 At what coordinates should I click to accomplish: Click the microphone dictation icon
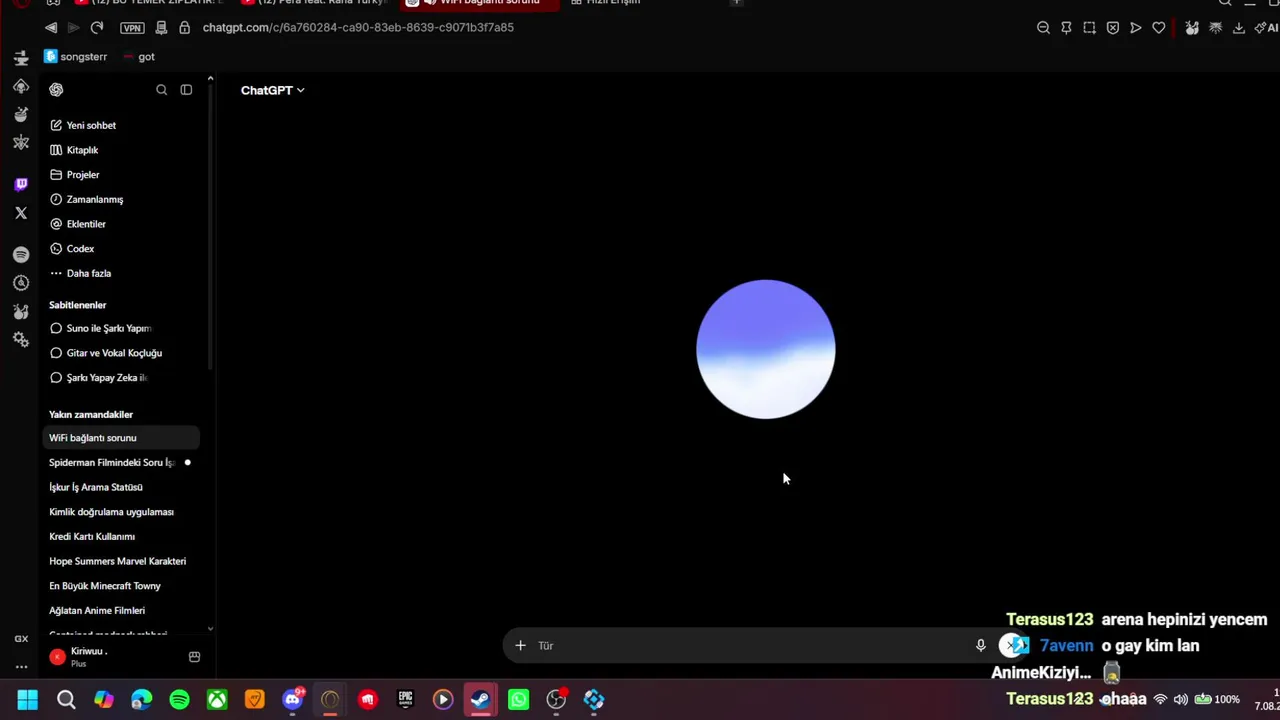tap(980, 646)
